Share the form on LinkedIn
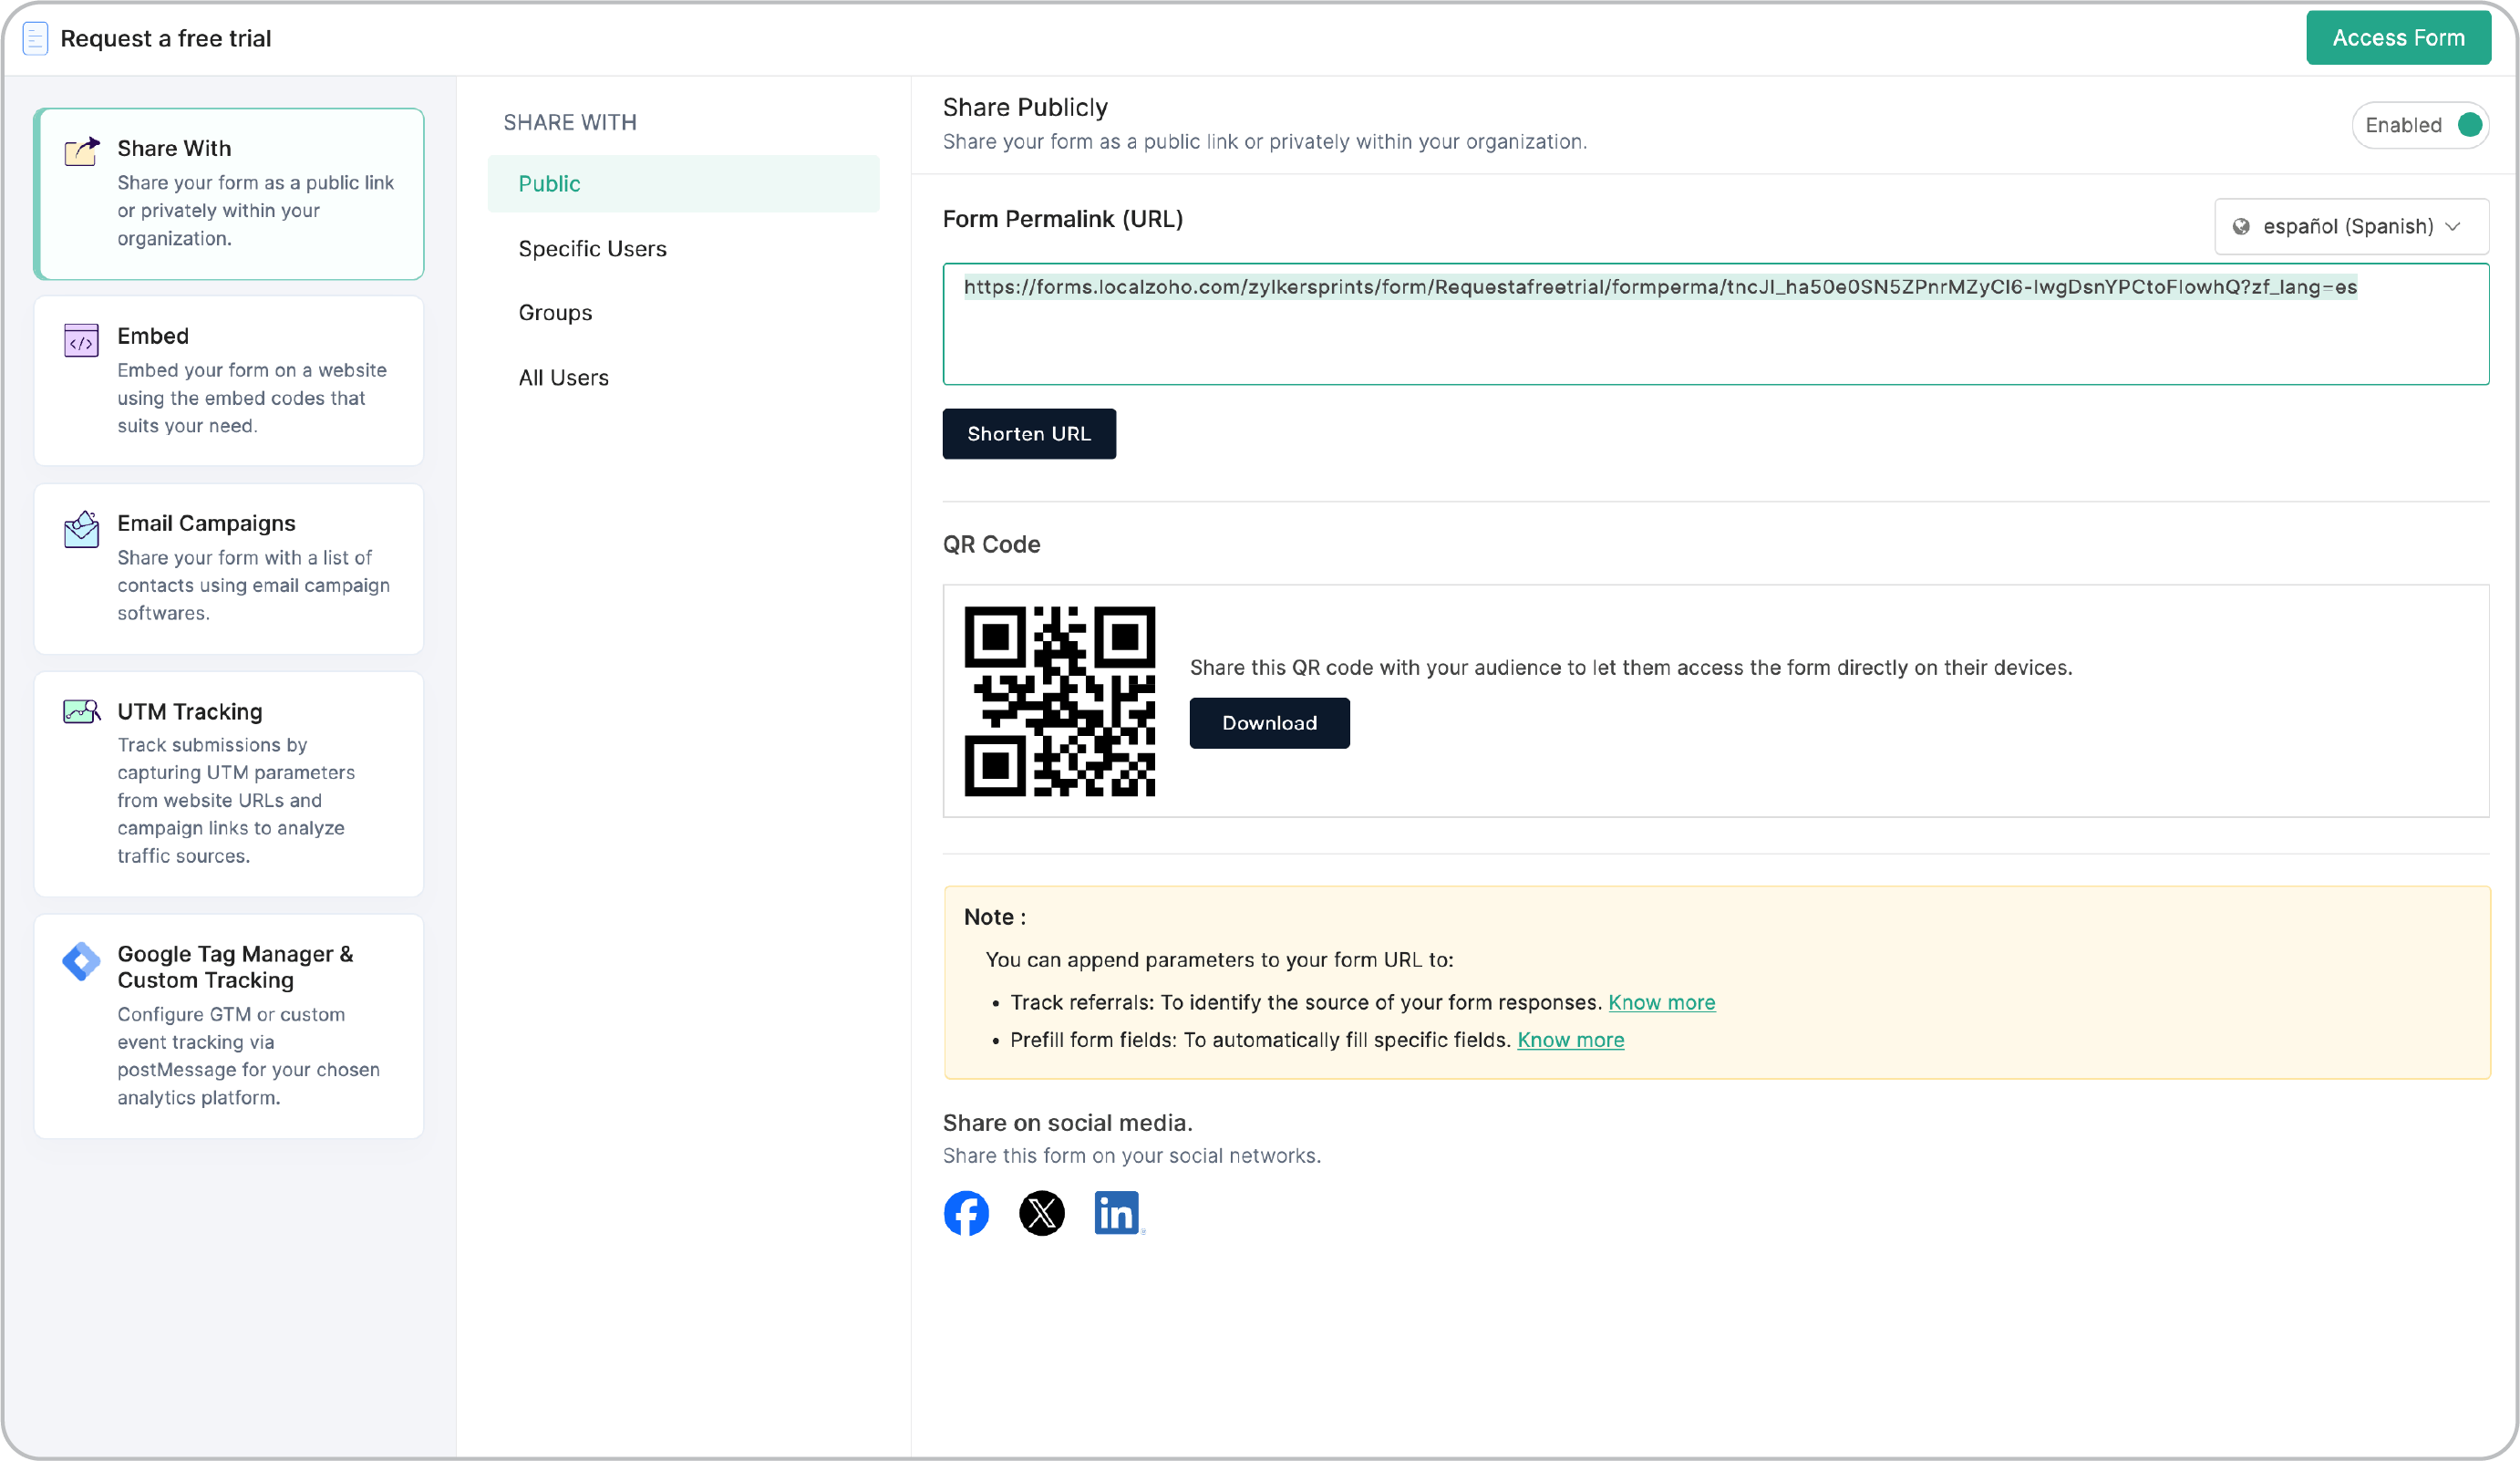 tap(1117, 1213)
